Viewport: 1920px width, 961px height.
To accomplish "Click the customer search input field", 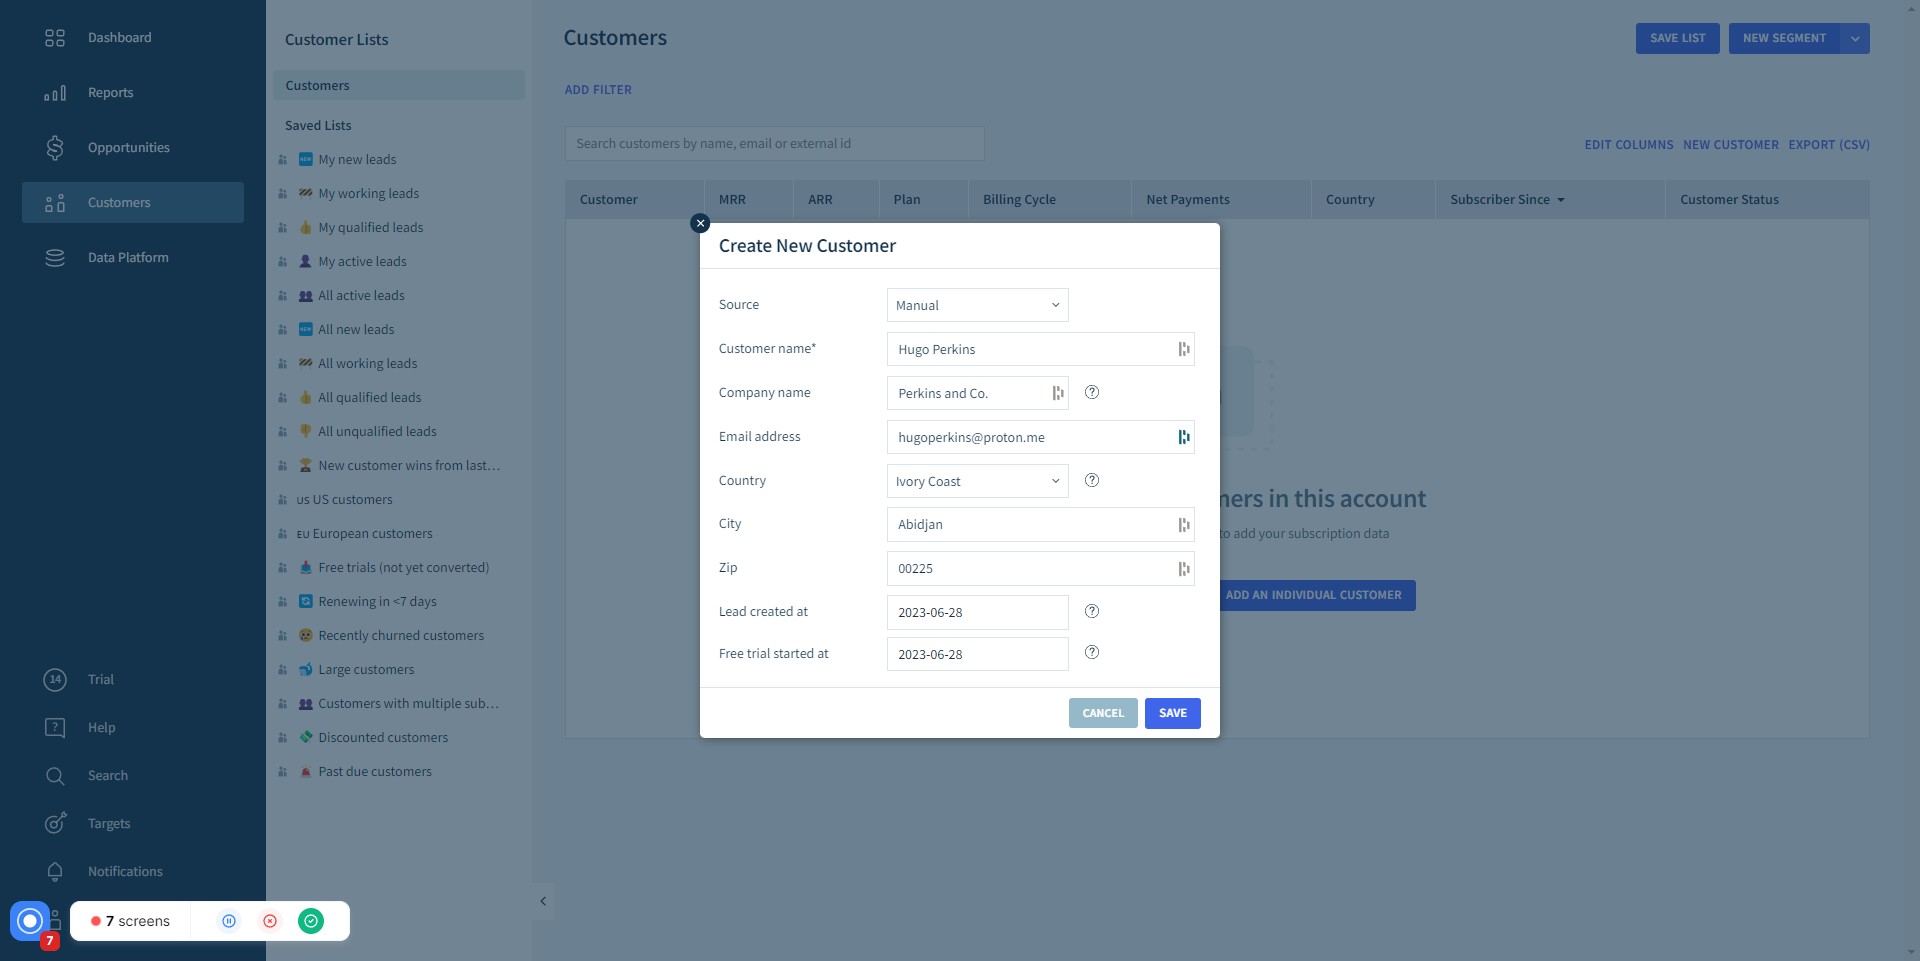I will coord(775,143).
